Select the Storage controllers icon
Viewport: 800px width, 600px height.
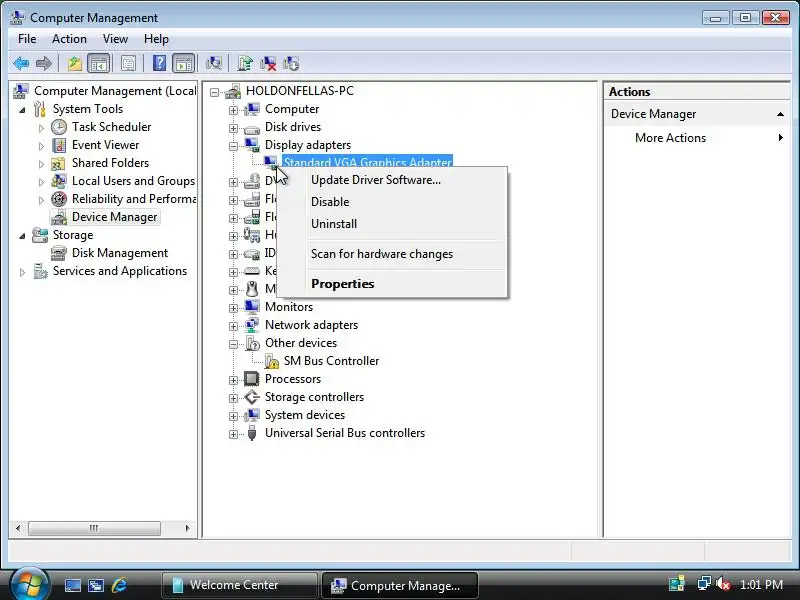[252, 397]
